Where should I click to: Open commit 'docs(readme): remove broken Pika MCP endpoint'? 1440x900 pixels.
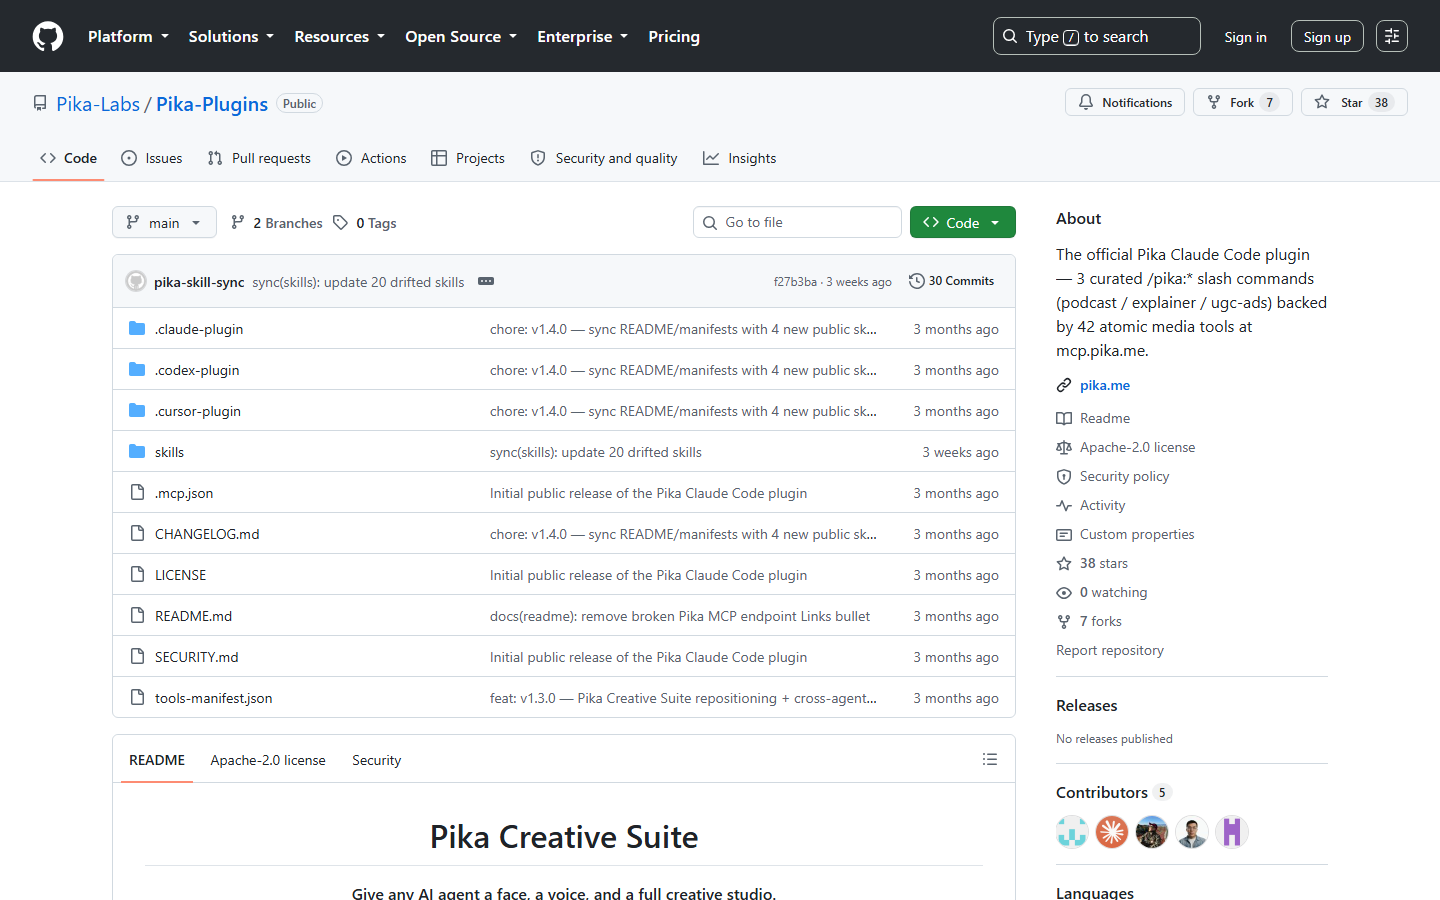coord(680,616)
